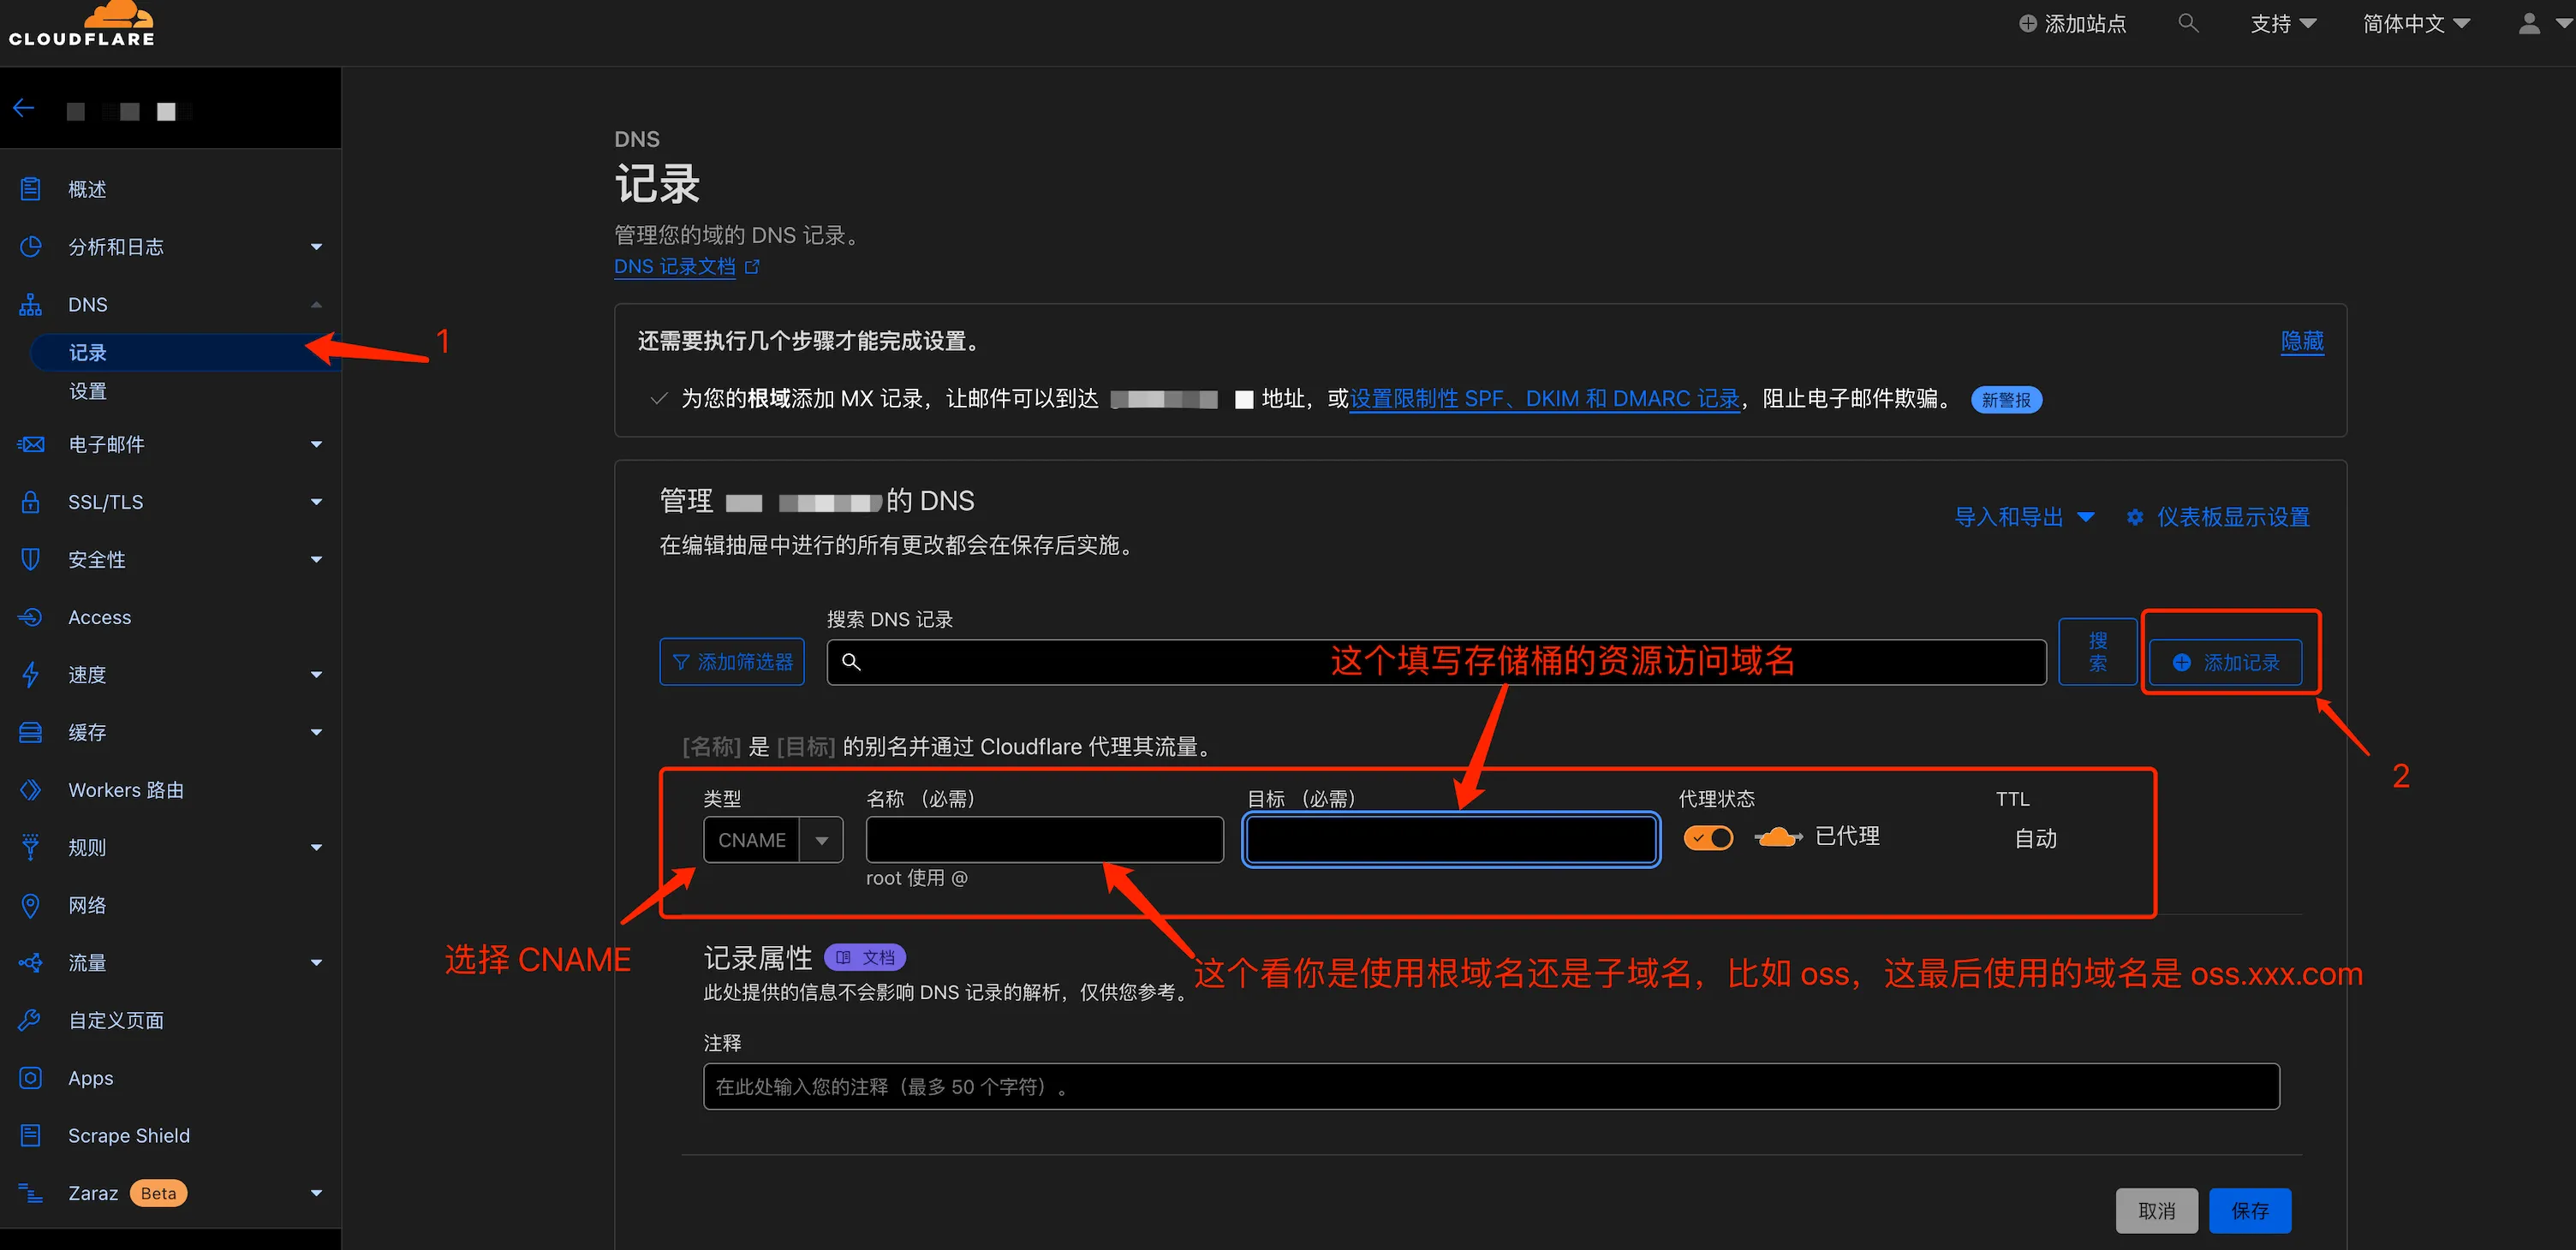Expand the 规则 sidebar section
This screenshot has height=1250, width=2576.
pyautogui.click(x=316, y=848)
